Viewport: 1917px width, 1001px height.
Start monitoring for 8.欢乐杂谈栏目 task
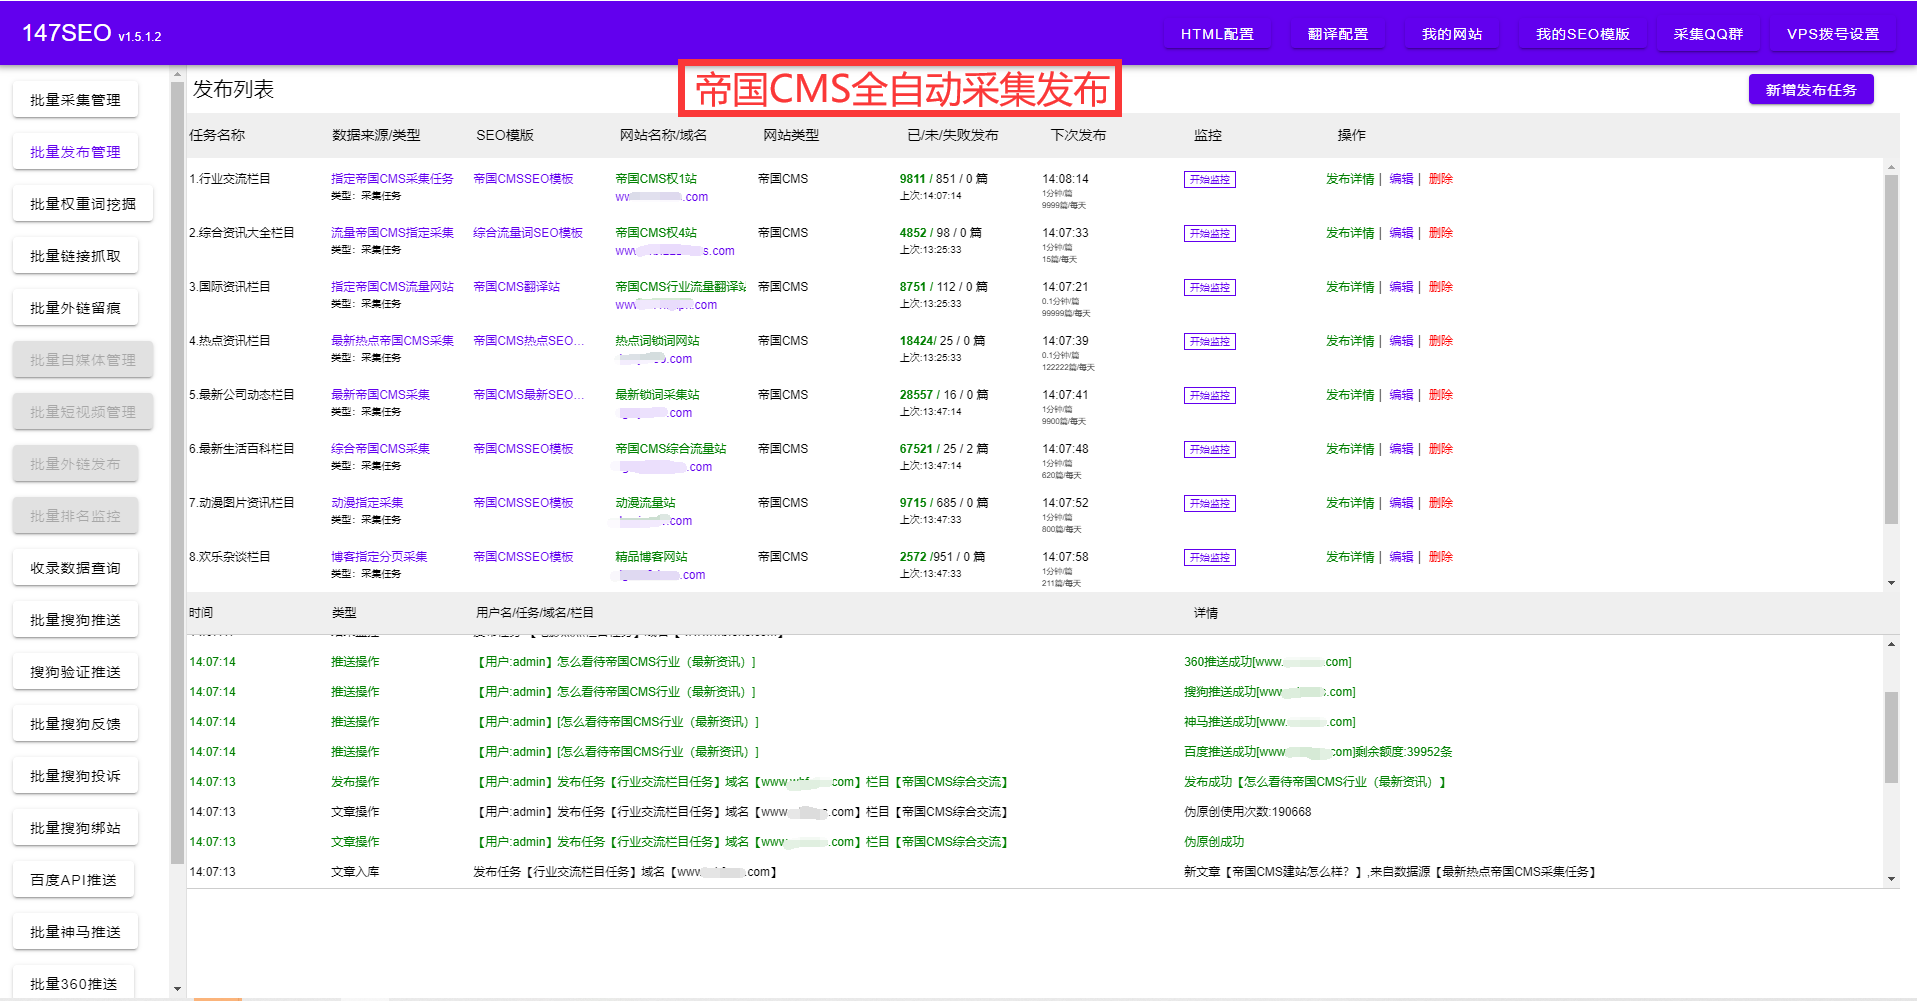pyautogui.click(x=1210, y=558)
